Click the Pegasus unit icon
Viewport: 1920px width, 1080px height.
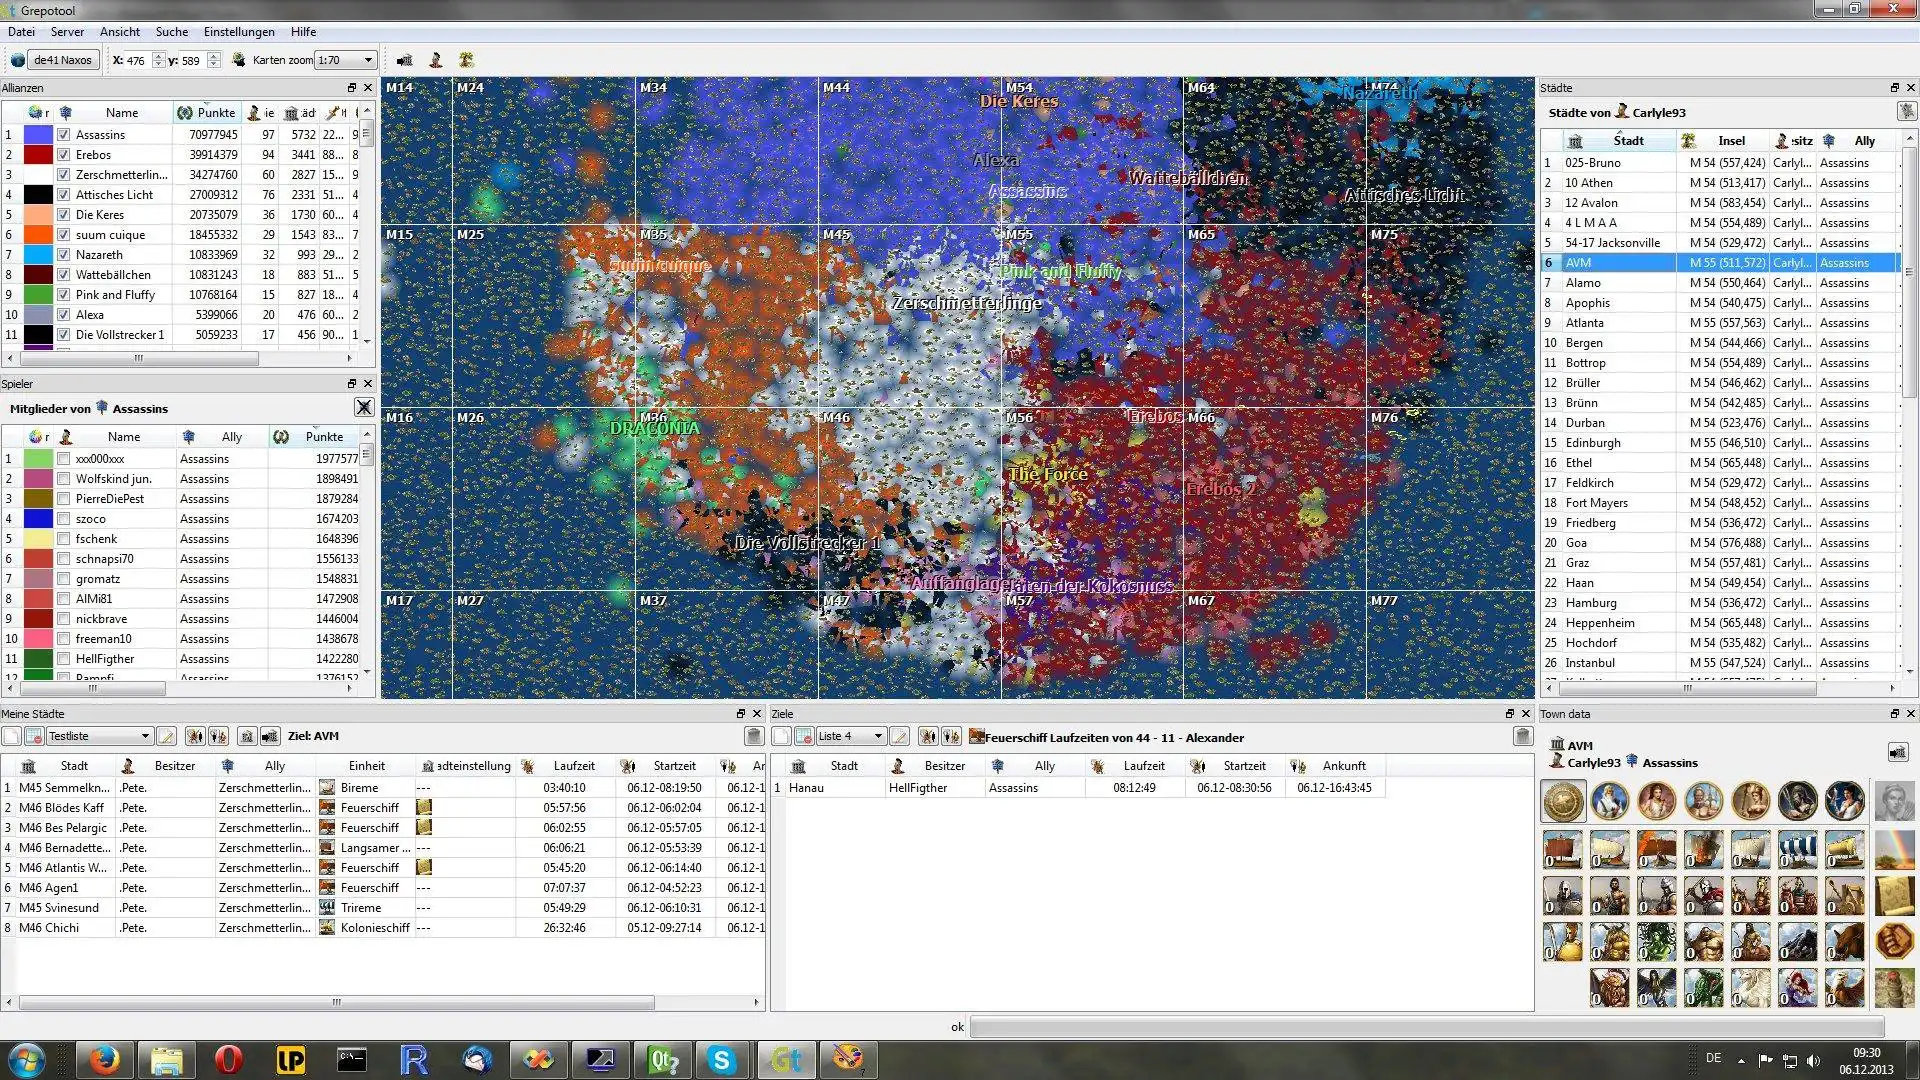click(x=1751, y=987)
